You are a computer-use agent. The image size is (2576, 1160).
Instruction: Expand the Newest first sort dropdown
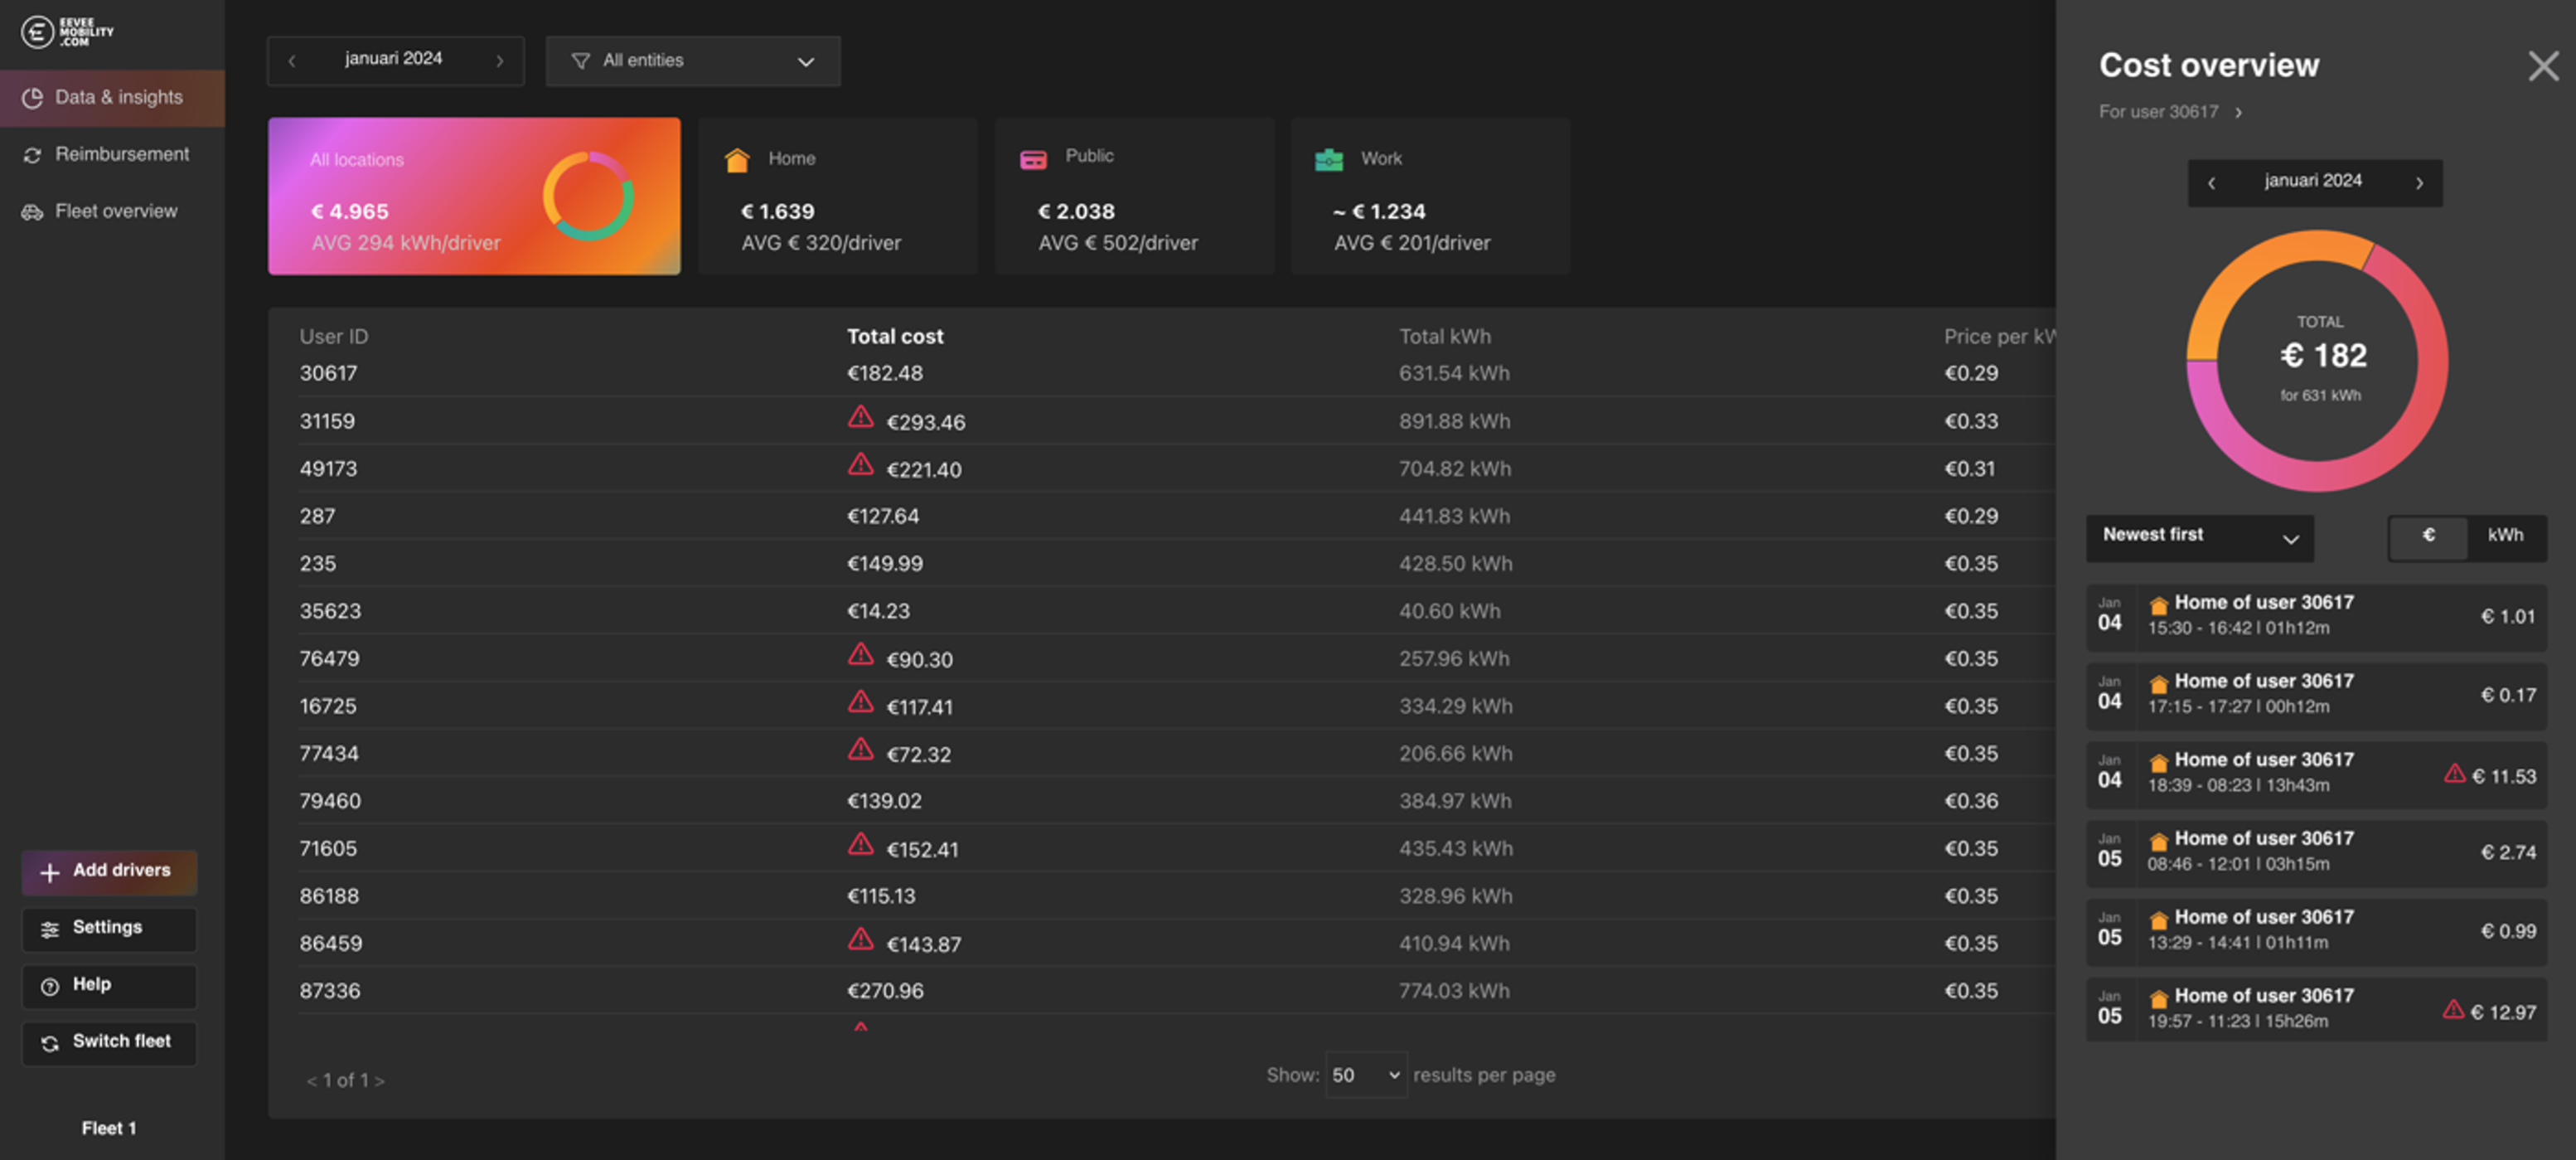[2199, 537]
